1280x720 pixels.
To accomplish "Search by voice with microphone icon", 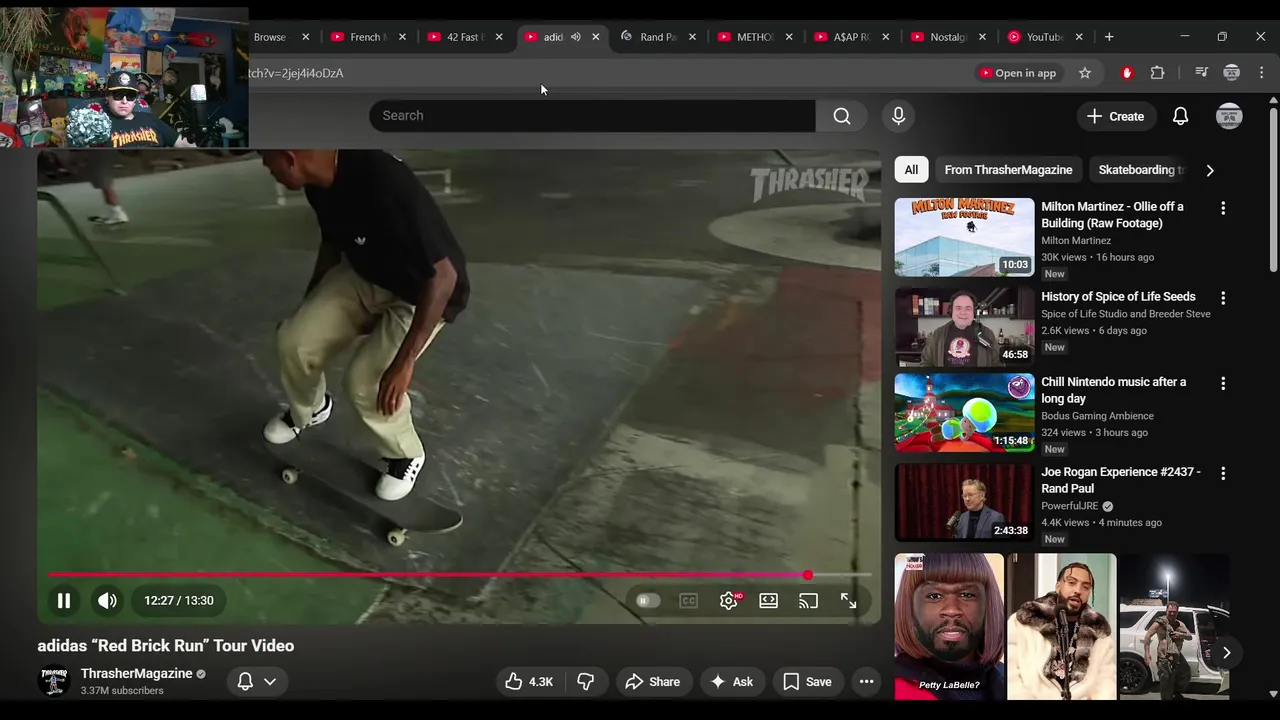I will click(898, 116).
